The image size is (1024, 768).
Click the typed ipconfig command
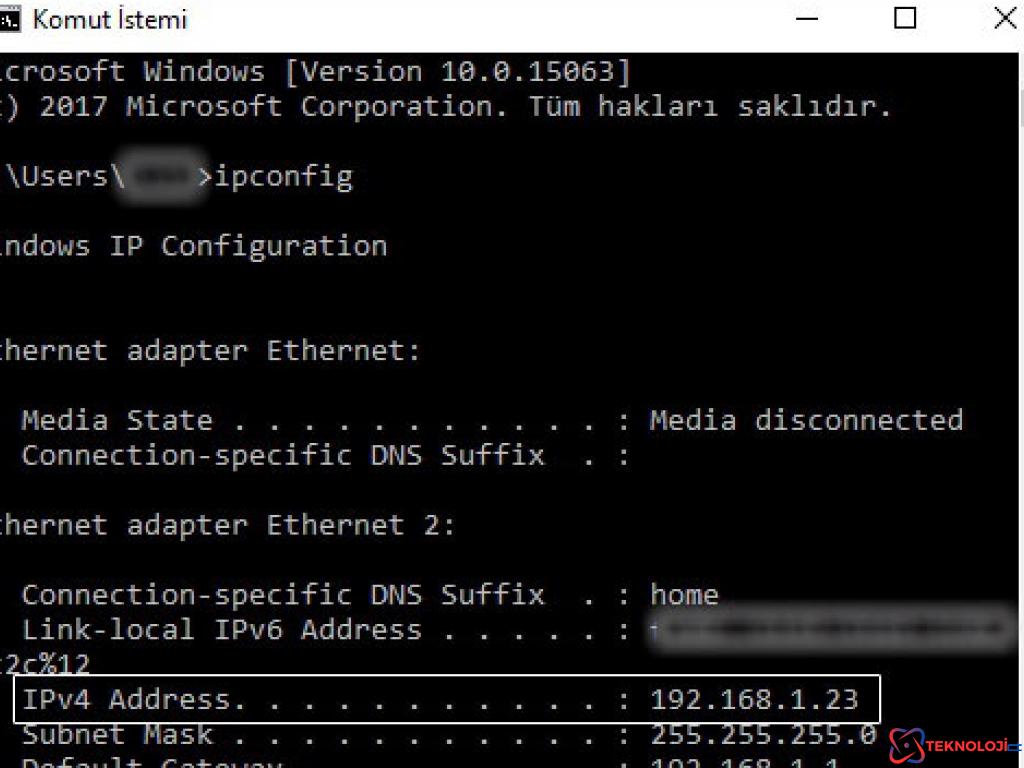(x=284, y=177)
